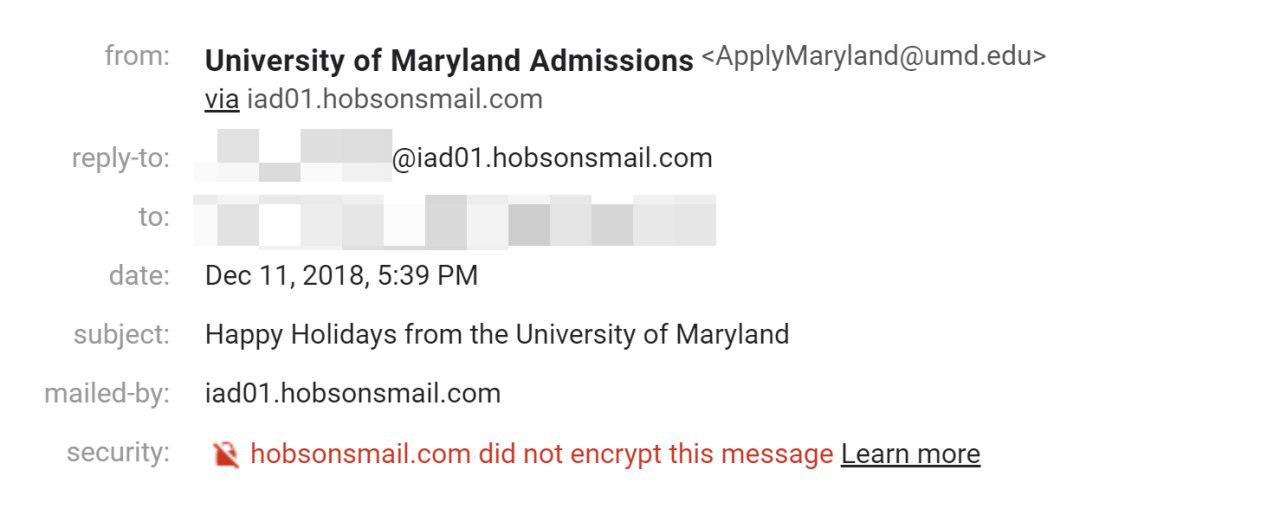The image size is (1280, 515).
Task: Click the "to:" field label
Action: tap(154, 217)
